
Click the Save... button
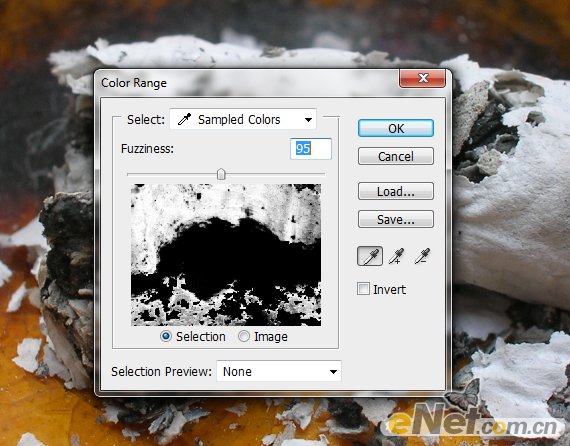[396, 219]
